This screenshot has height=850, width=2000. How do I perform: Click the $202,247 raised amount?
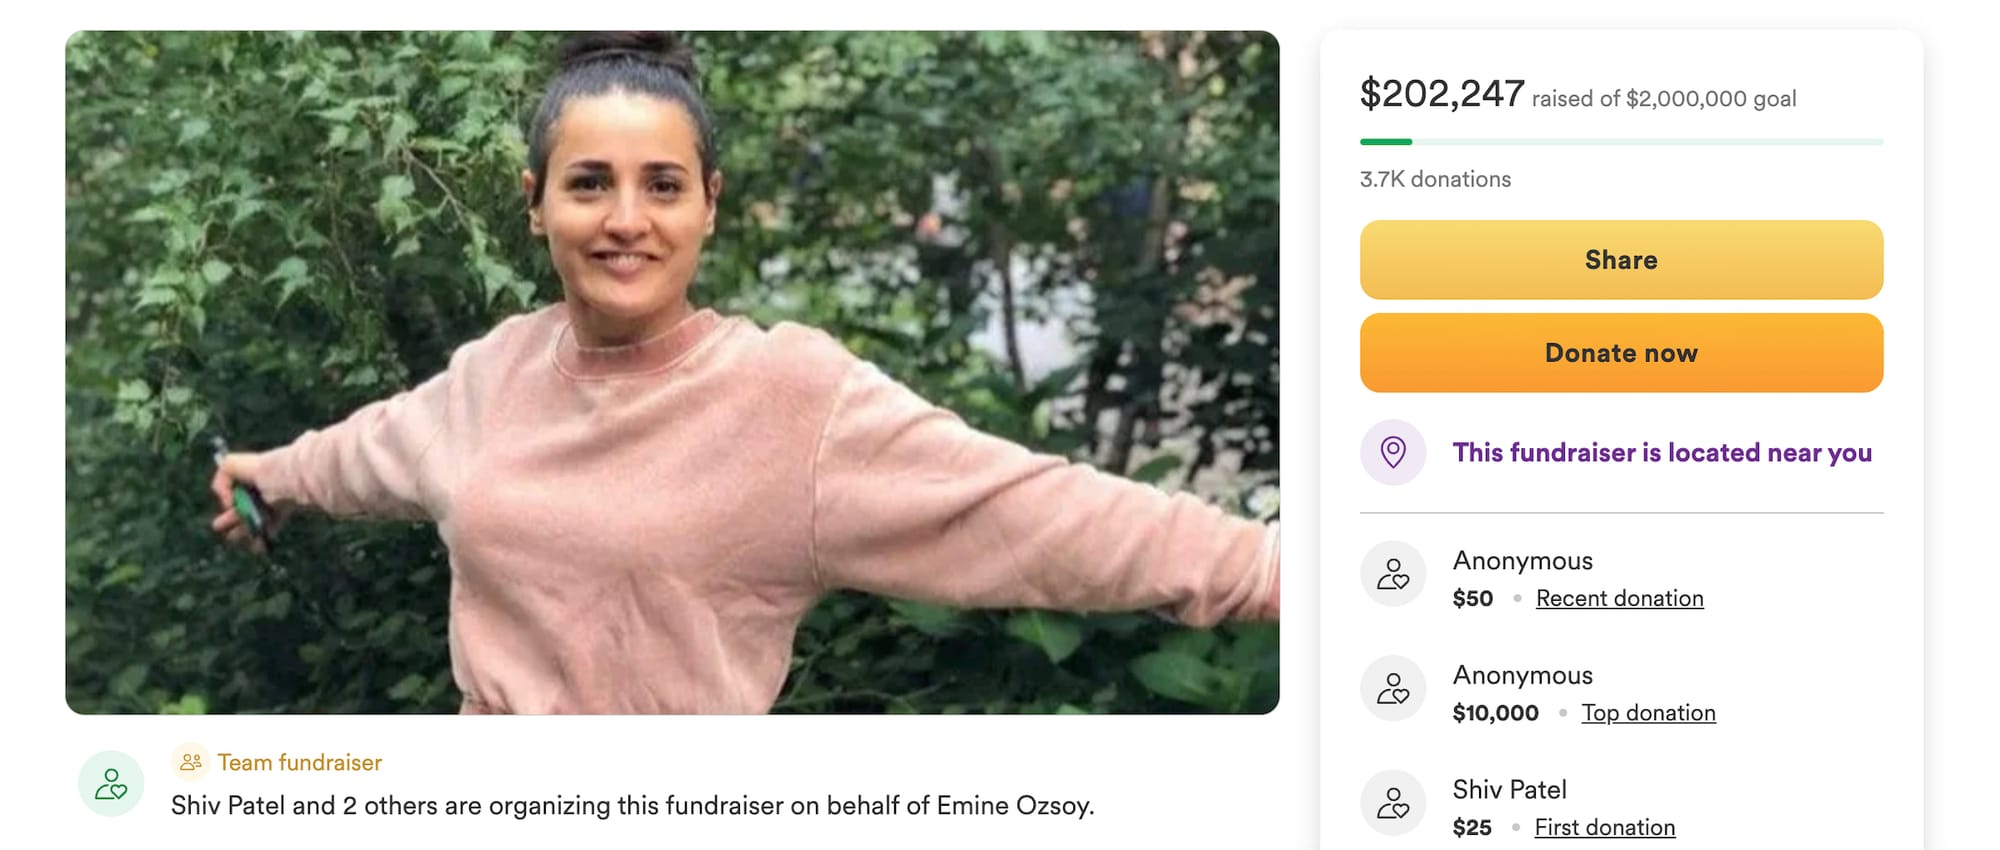[x=1442, y=94]
